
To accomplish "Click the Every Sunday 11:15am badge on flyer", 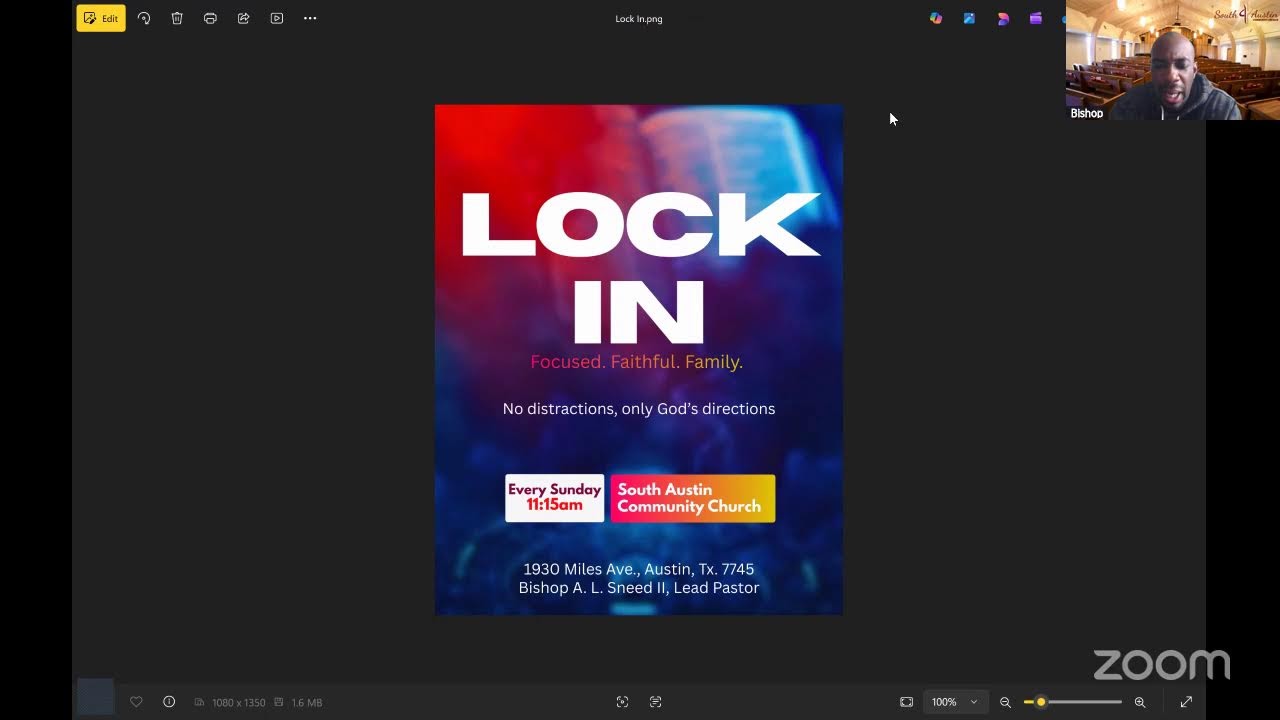I will click(555, 498).
